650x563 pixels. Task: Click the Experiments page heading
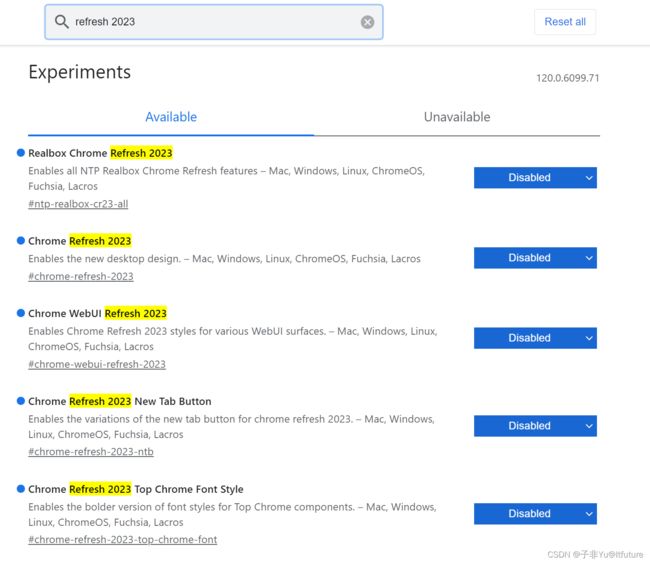(x=80, y=72)
